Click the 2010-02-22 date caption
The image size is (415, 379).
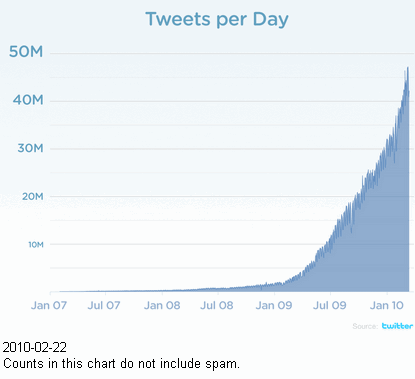point(35,347)
